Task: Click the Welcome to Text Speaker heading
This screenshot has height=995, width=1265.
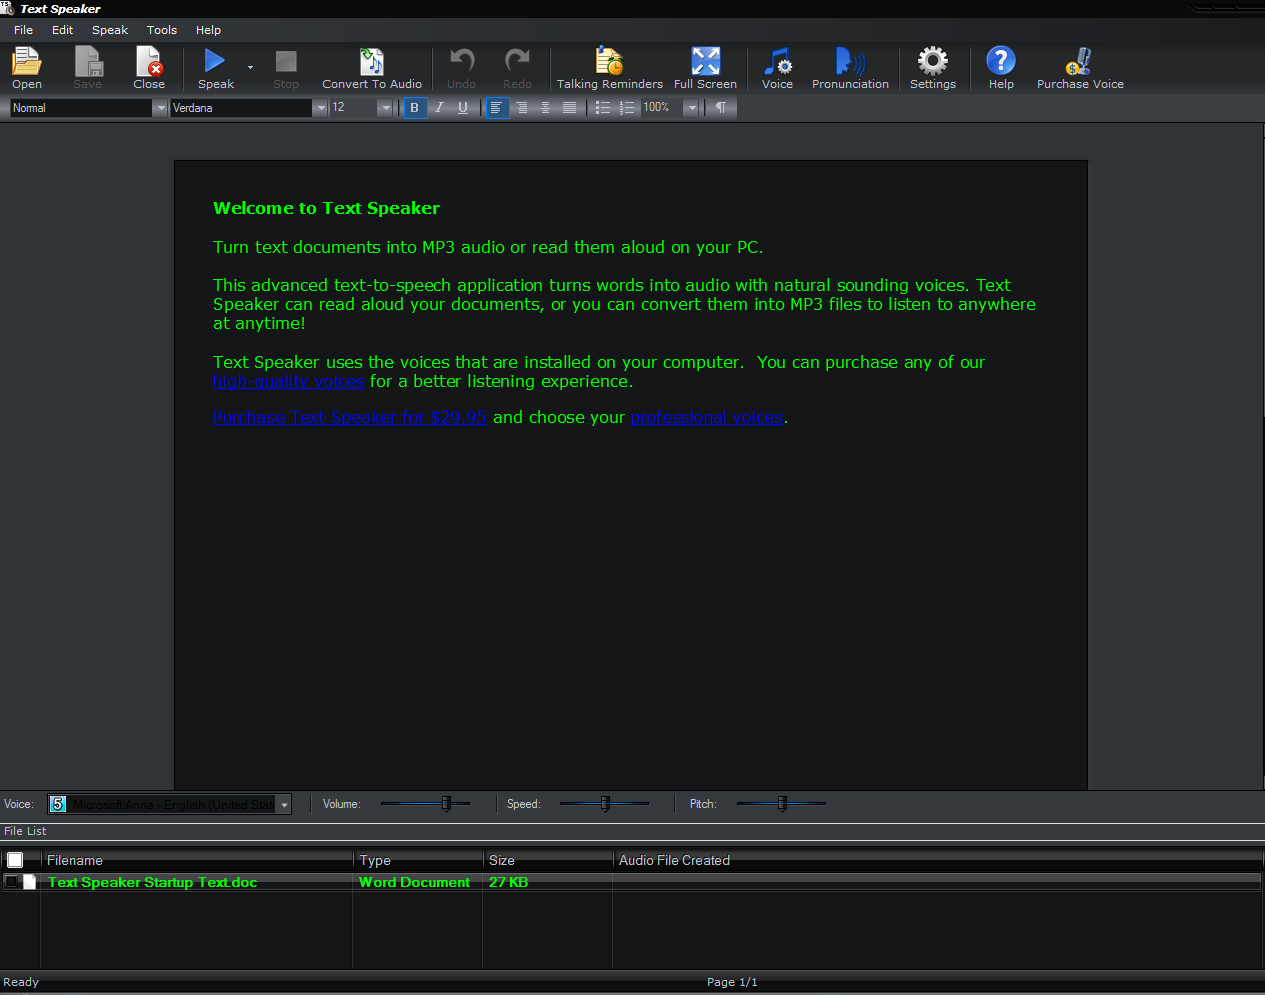Action: pos(326,208)
